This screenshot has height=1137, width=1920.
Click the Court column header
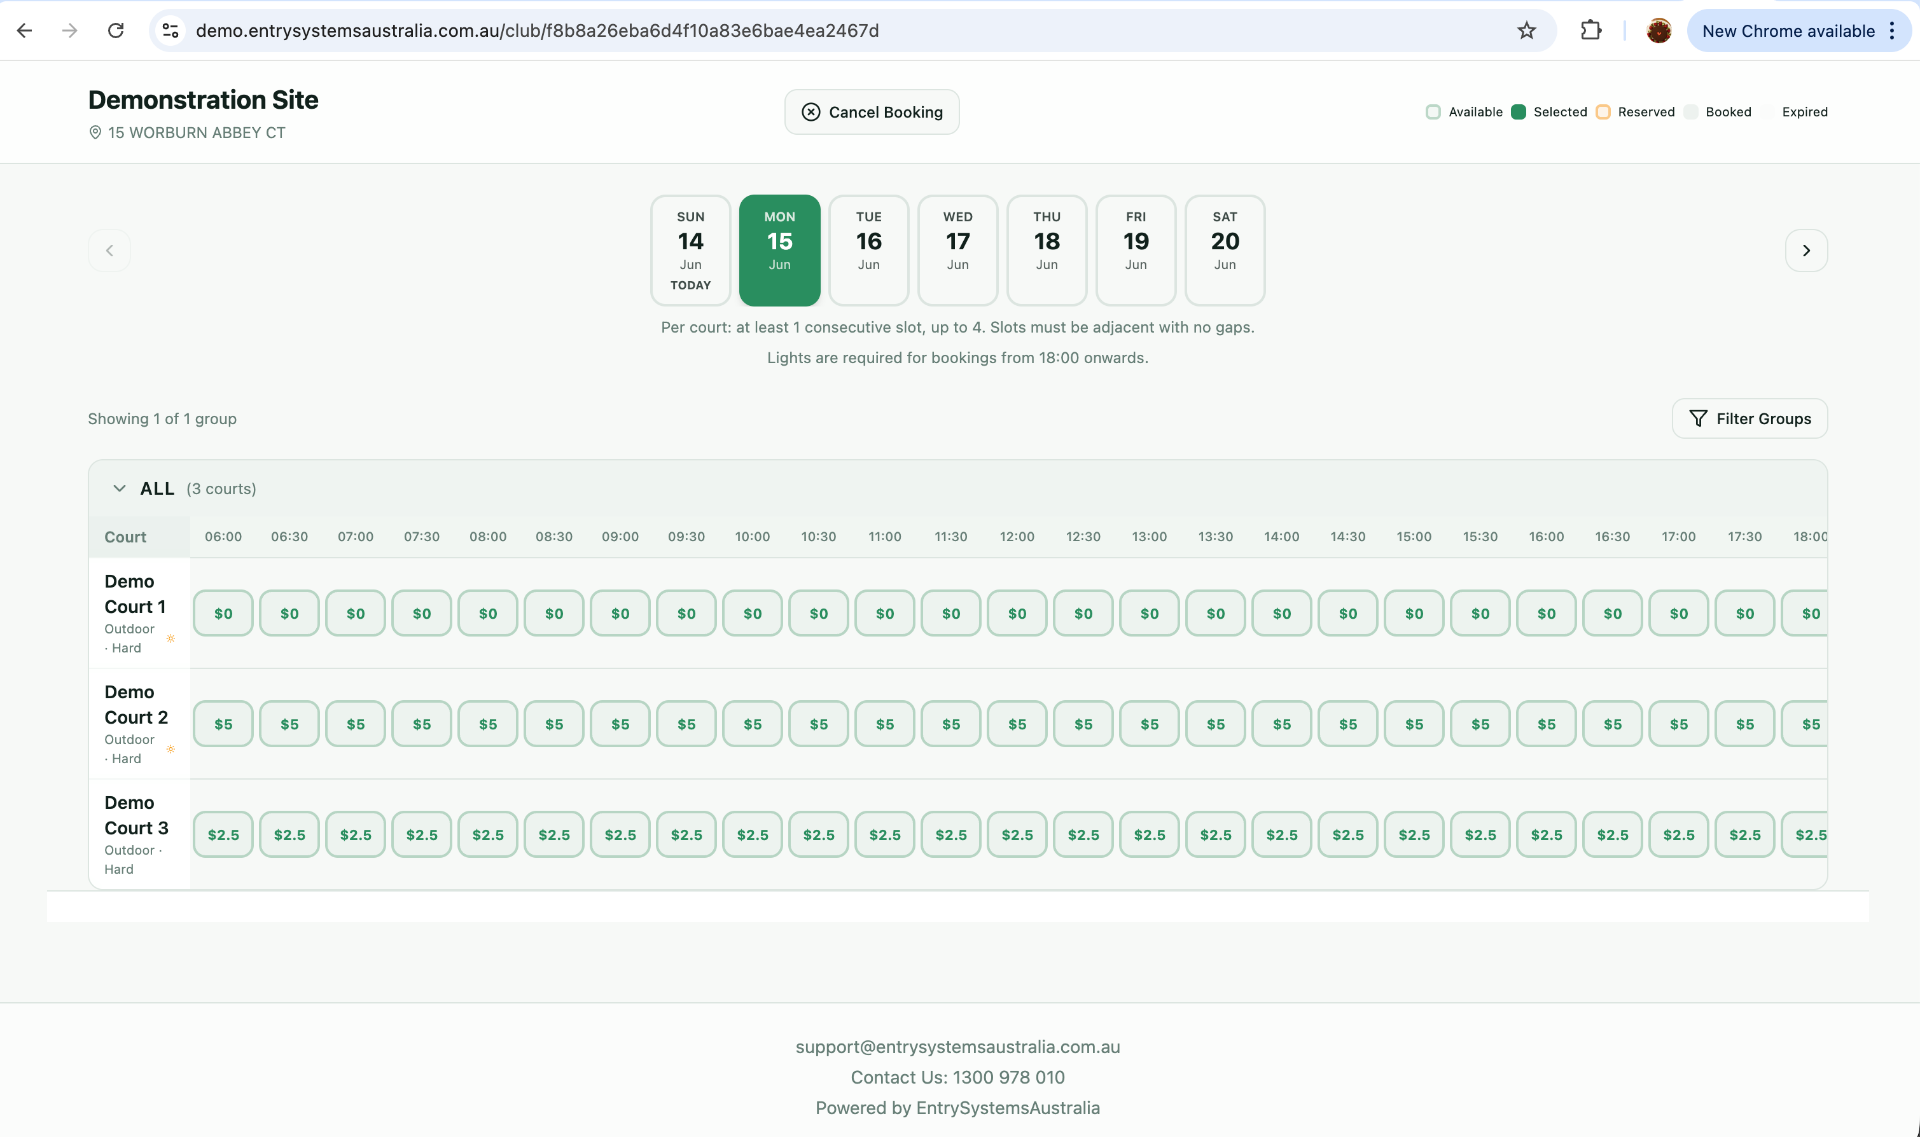(125, 537)
